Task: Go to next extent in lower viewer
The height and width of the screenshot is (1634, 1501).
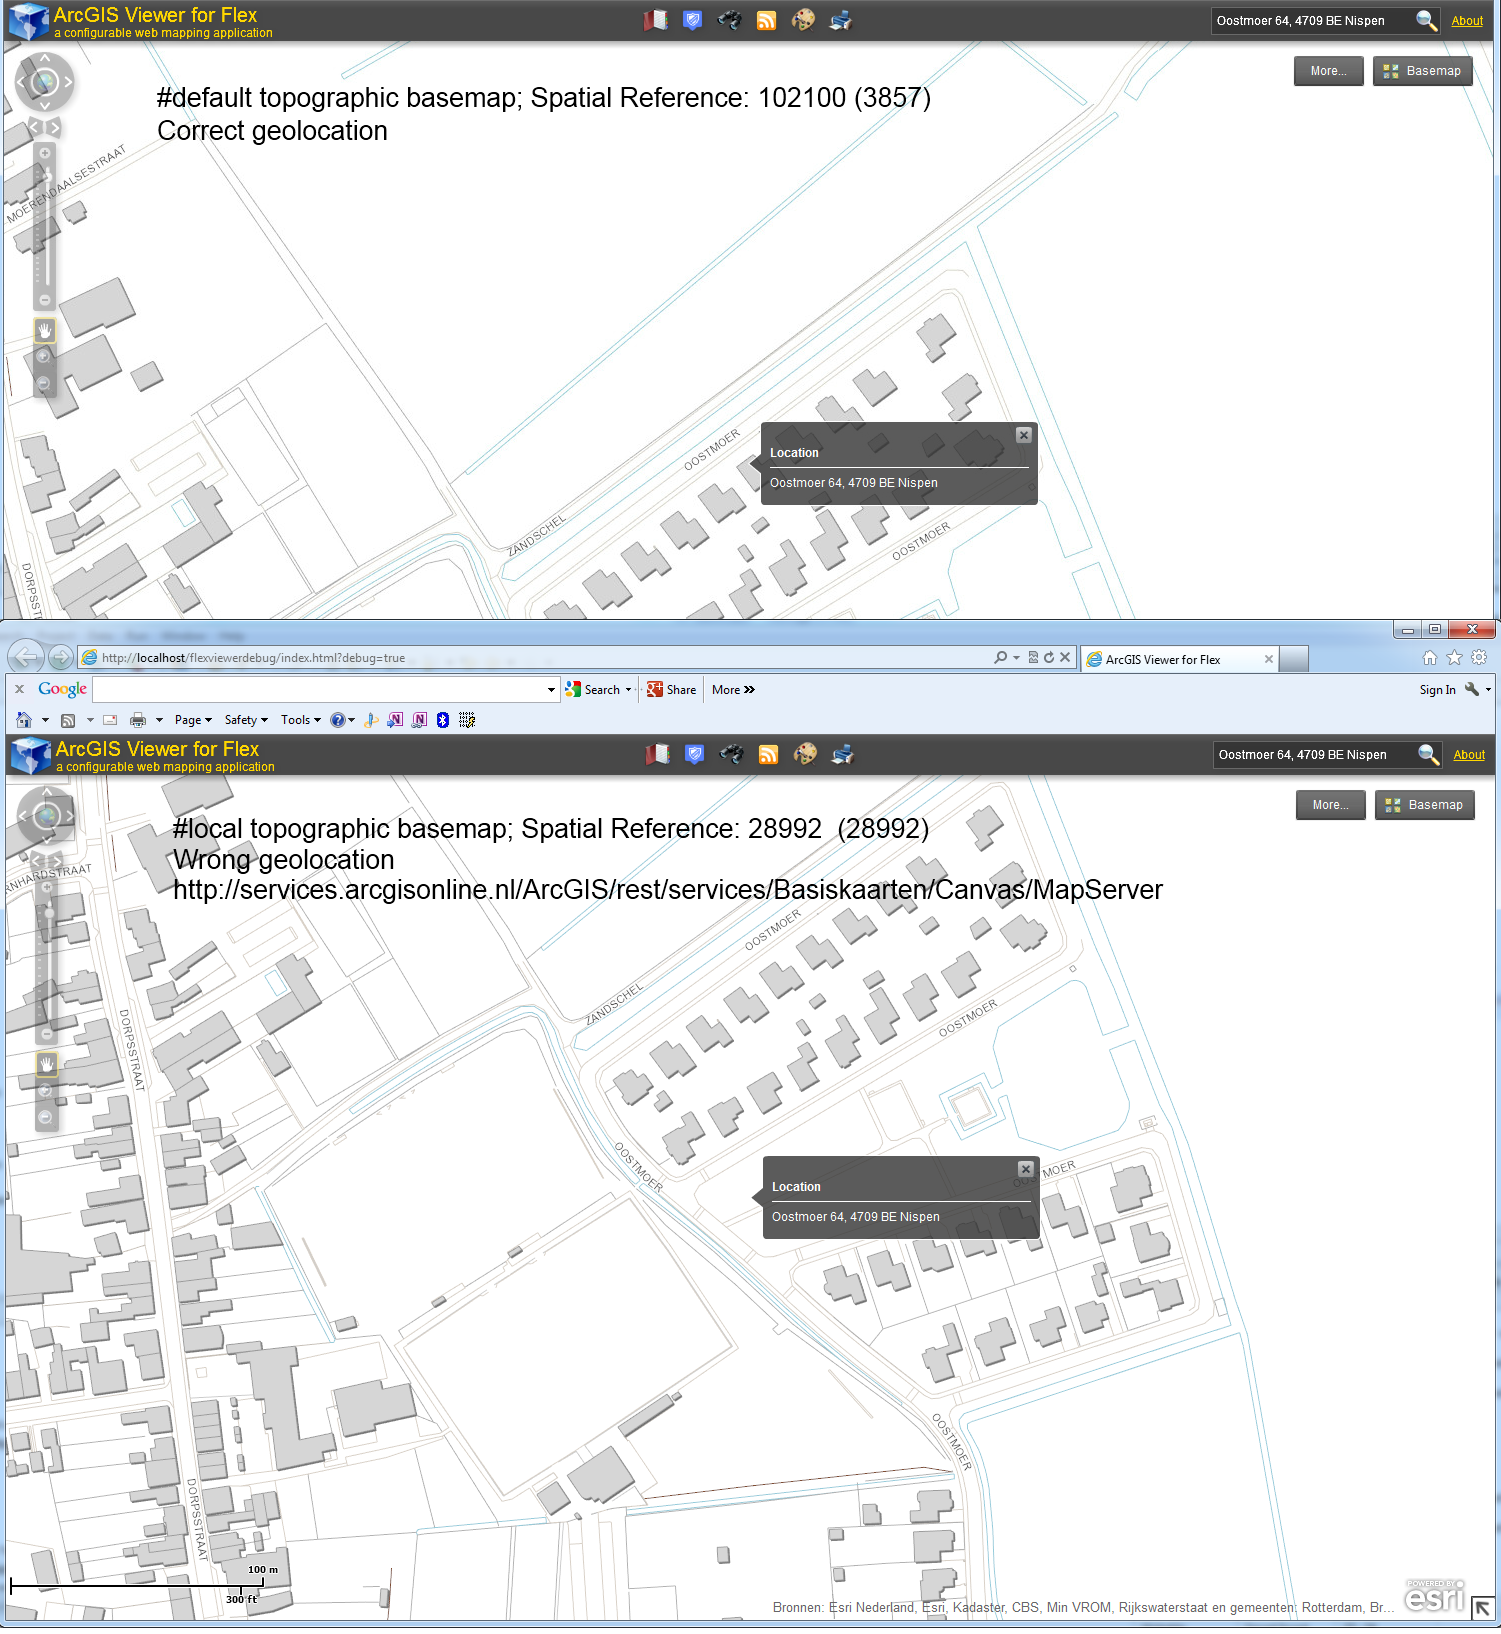Action: [x=56, y=860]
